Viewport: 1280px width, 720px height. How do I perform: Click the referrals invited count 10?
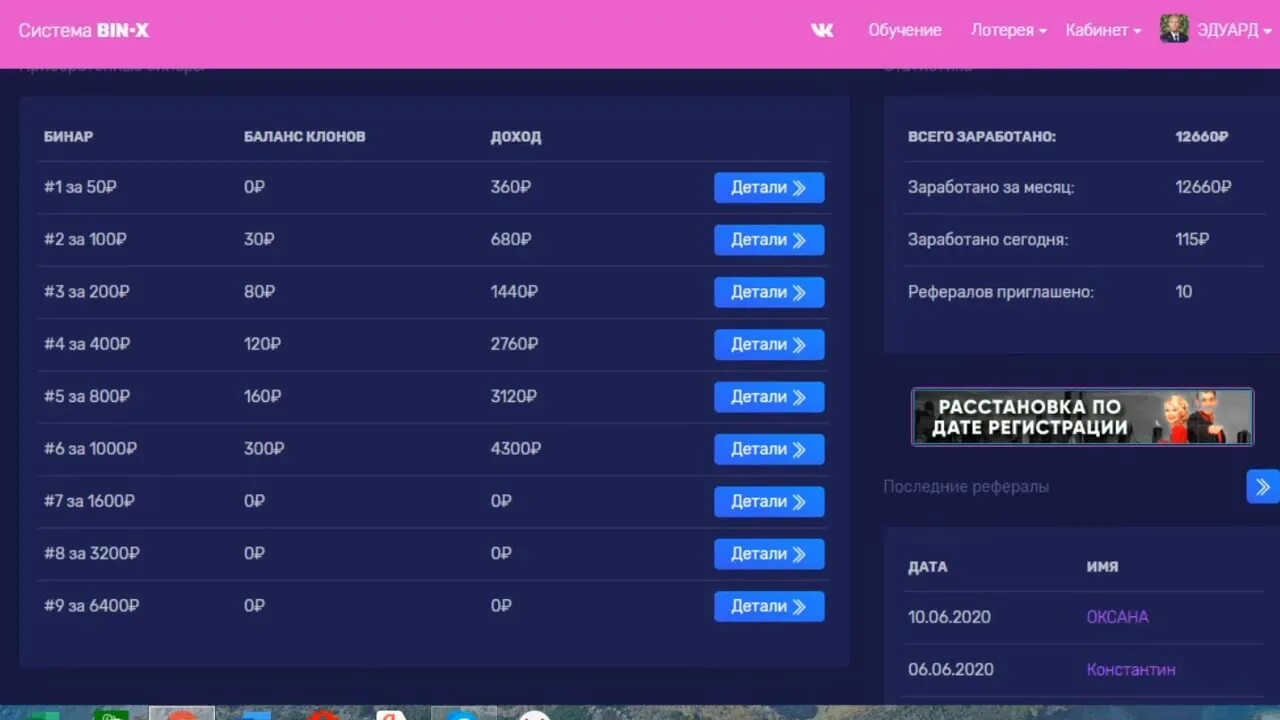tap(1184, 292)
